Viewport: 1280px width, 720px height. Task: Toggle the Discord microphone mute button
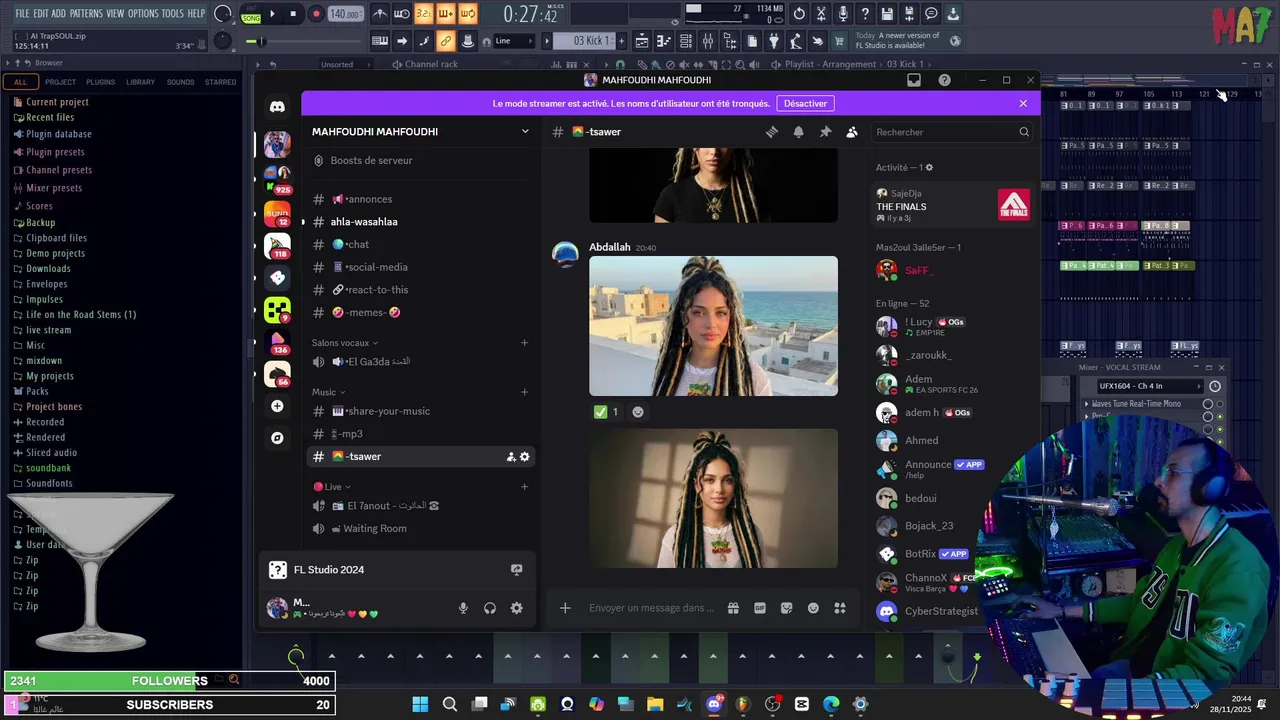coord(463,608)
